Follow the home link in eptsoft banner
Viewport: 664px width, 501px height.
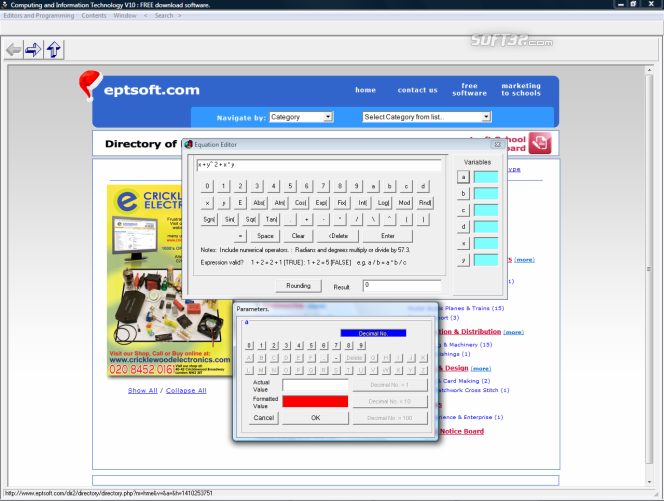(x=365, y=90)
